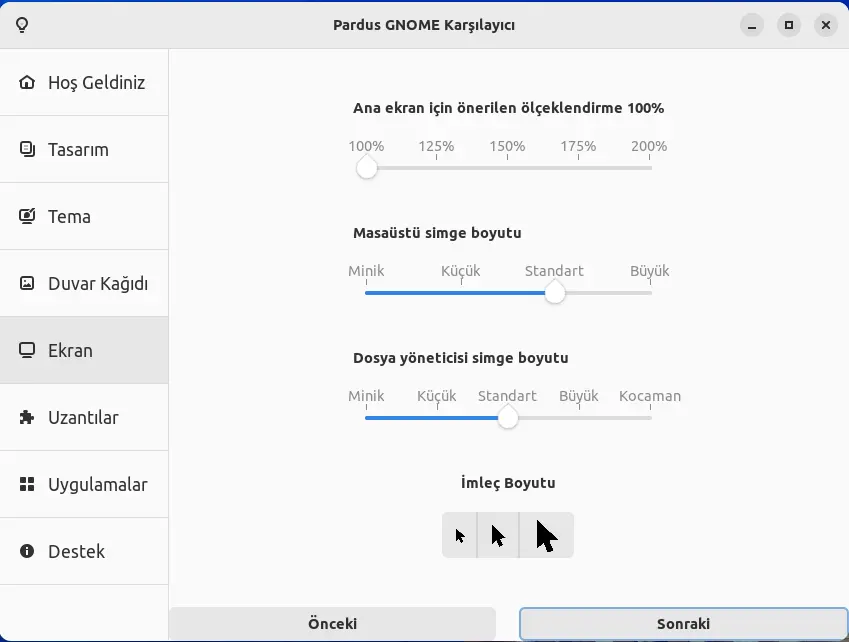Click the picture icon beside Duvar Kağıdı
This screenshot has height=642, width=849.
(x=27, y=283)
